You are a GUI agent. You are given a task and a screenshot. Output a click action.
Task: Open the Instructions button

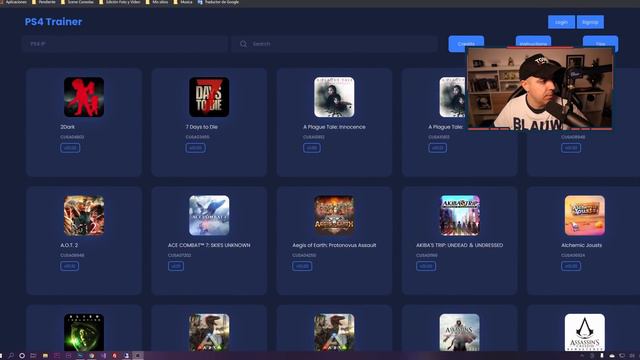533,42
